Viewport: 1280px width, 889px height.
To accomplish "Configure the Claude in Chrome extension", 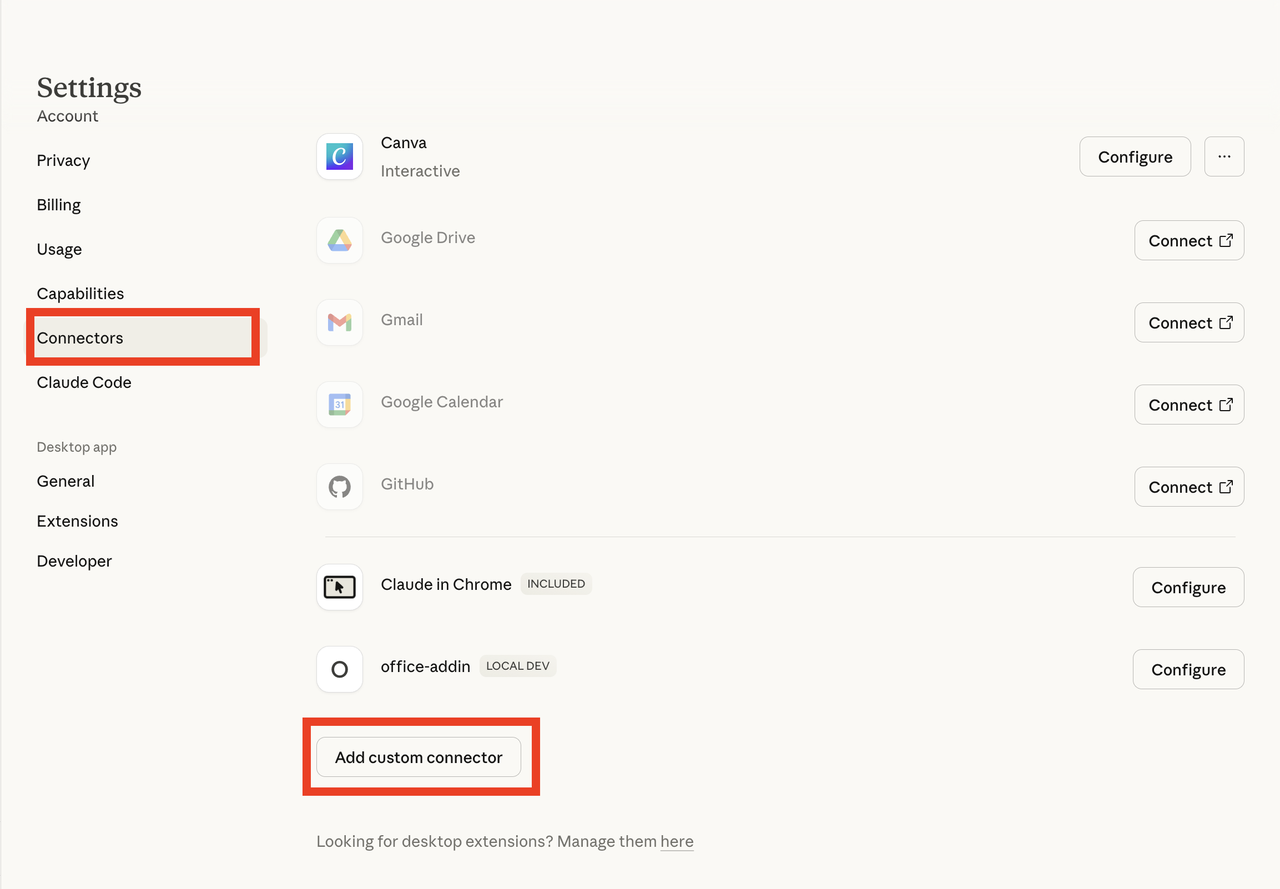I will [1188, 587].
